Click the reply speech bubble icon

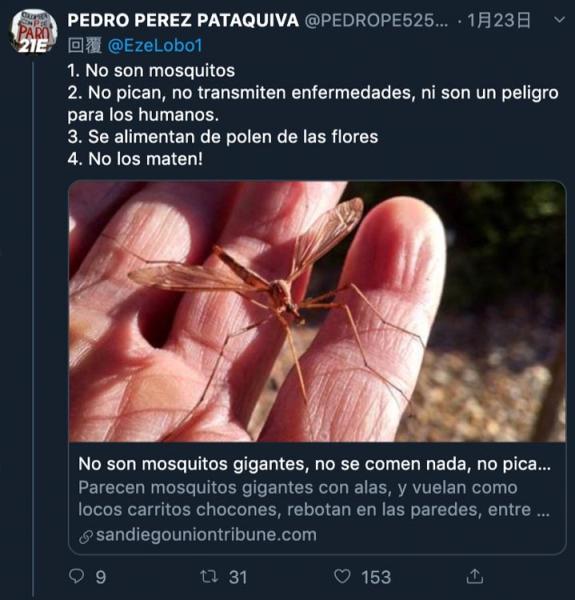pyautogui.click(x=76, y=576)
